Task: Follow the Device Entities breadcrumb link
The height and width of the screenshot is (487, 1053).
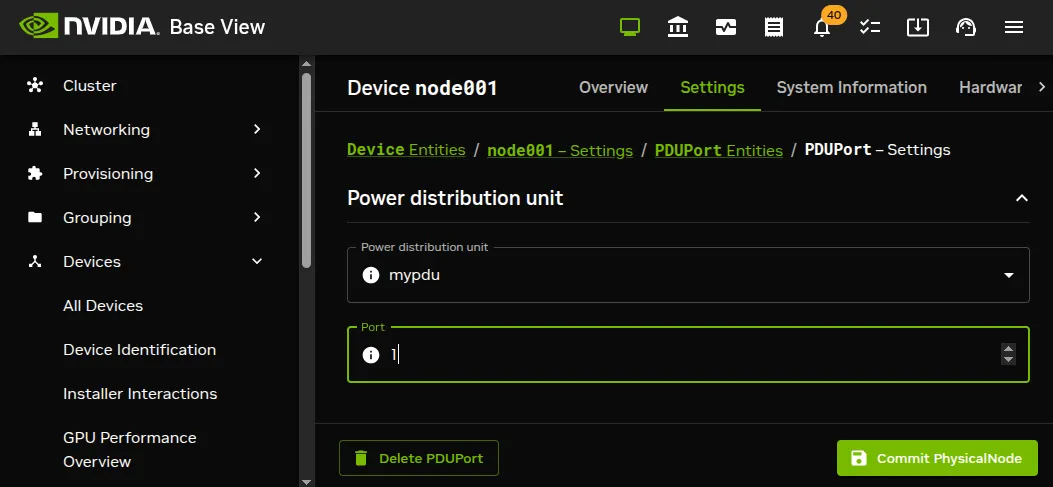Action: 406,150
